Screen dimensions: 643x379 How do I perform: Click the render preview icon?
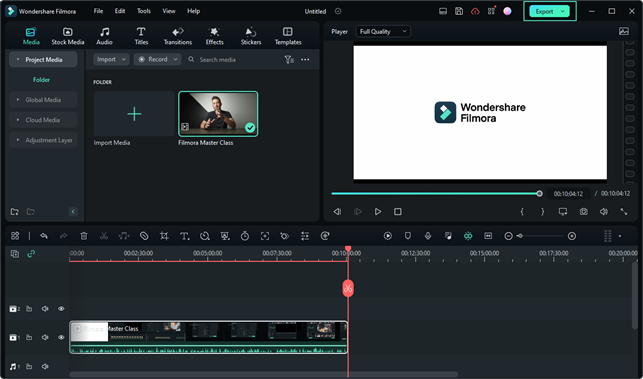coord(388,236)
